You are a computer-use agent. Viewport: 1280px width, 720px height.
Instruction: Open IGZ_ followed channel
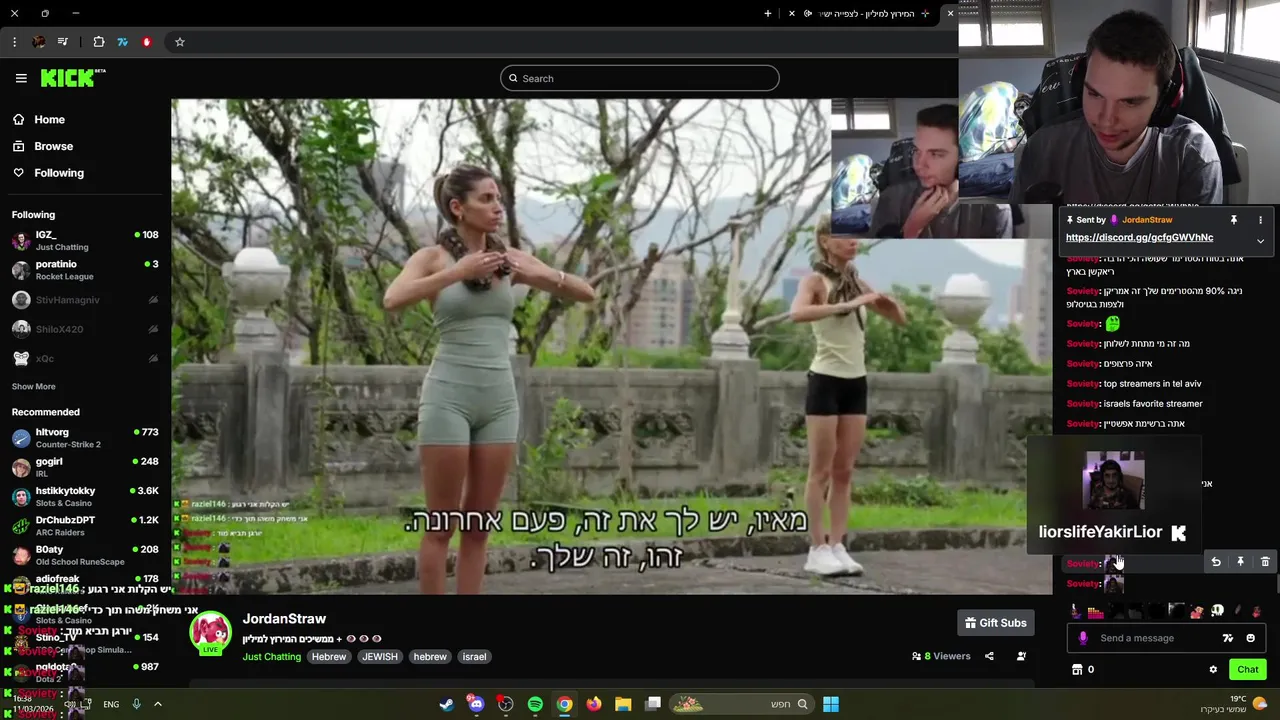85,240
